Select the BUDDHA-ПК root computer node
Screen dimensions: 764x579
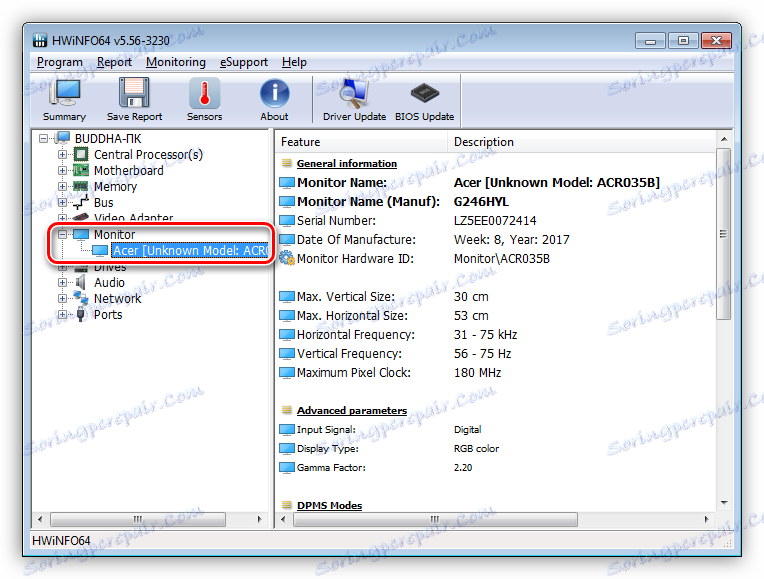pyautogui.click(x=108, y=138)
